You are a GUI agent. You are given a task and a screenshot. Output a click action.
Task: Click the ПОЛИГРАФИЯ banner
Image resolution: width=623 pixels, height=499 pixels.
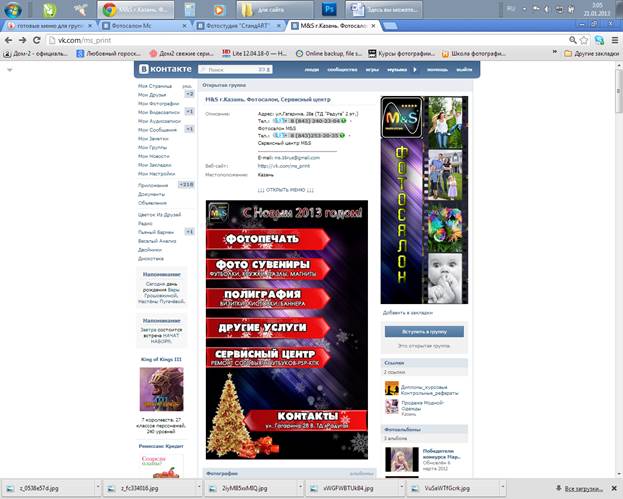(x=268, y=298)
